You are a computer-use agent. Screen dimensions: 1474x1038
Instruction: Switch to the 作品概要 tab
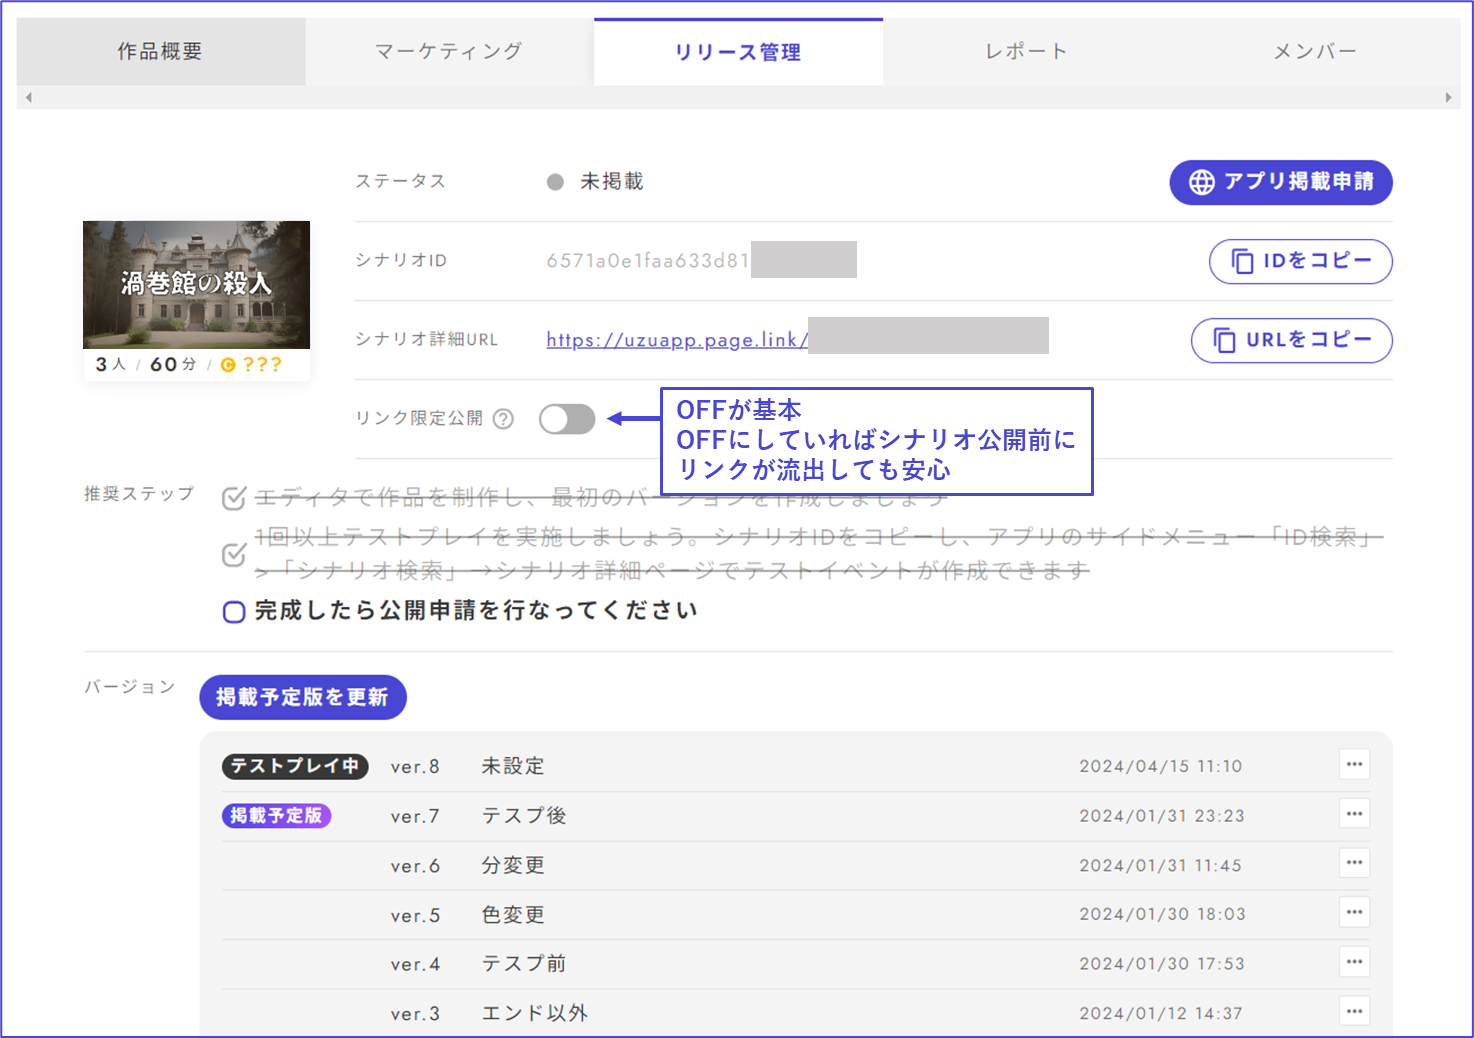(160, 52)
